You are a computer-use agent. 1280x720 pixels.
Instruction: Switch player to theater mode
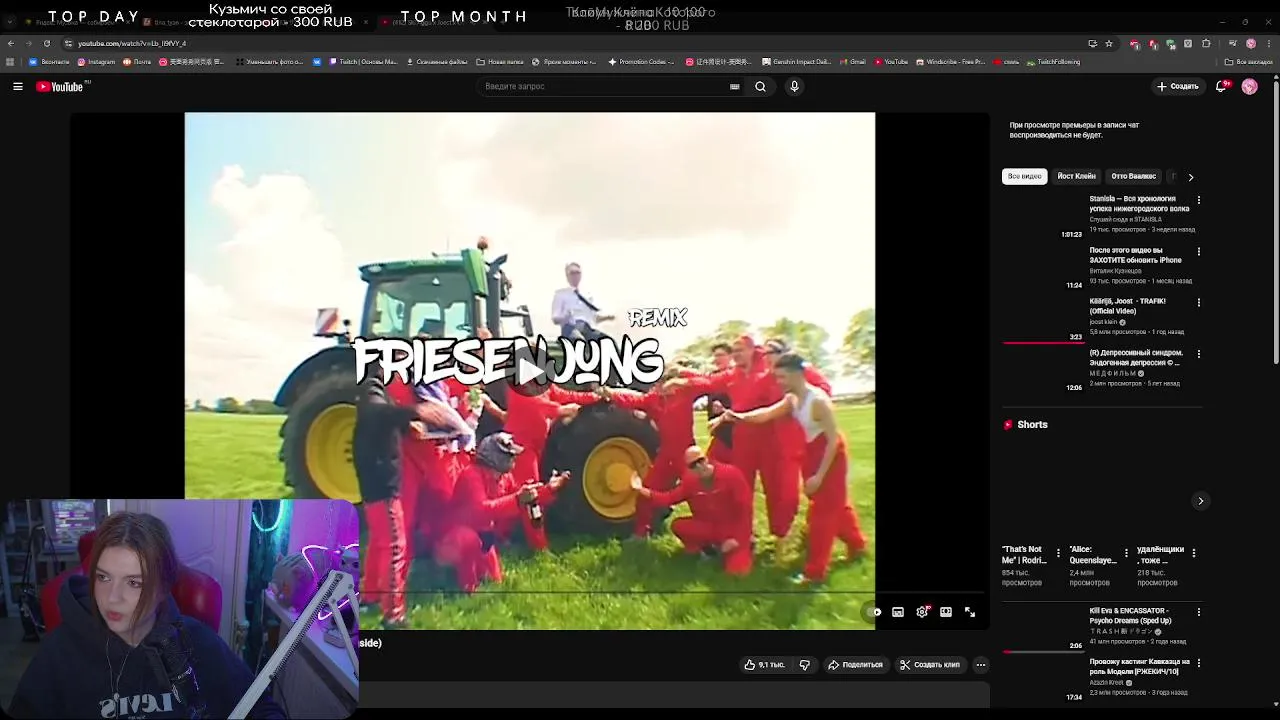(946, 612)
